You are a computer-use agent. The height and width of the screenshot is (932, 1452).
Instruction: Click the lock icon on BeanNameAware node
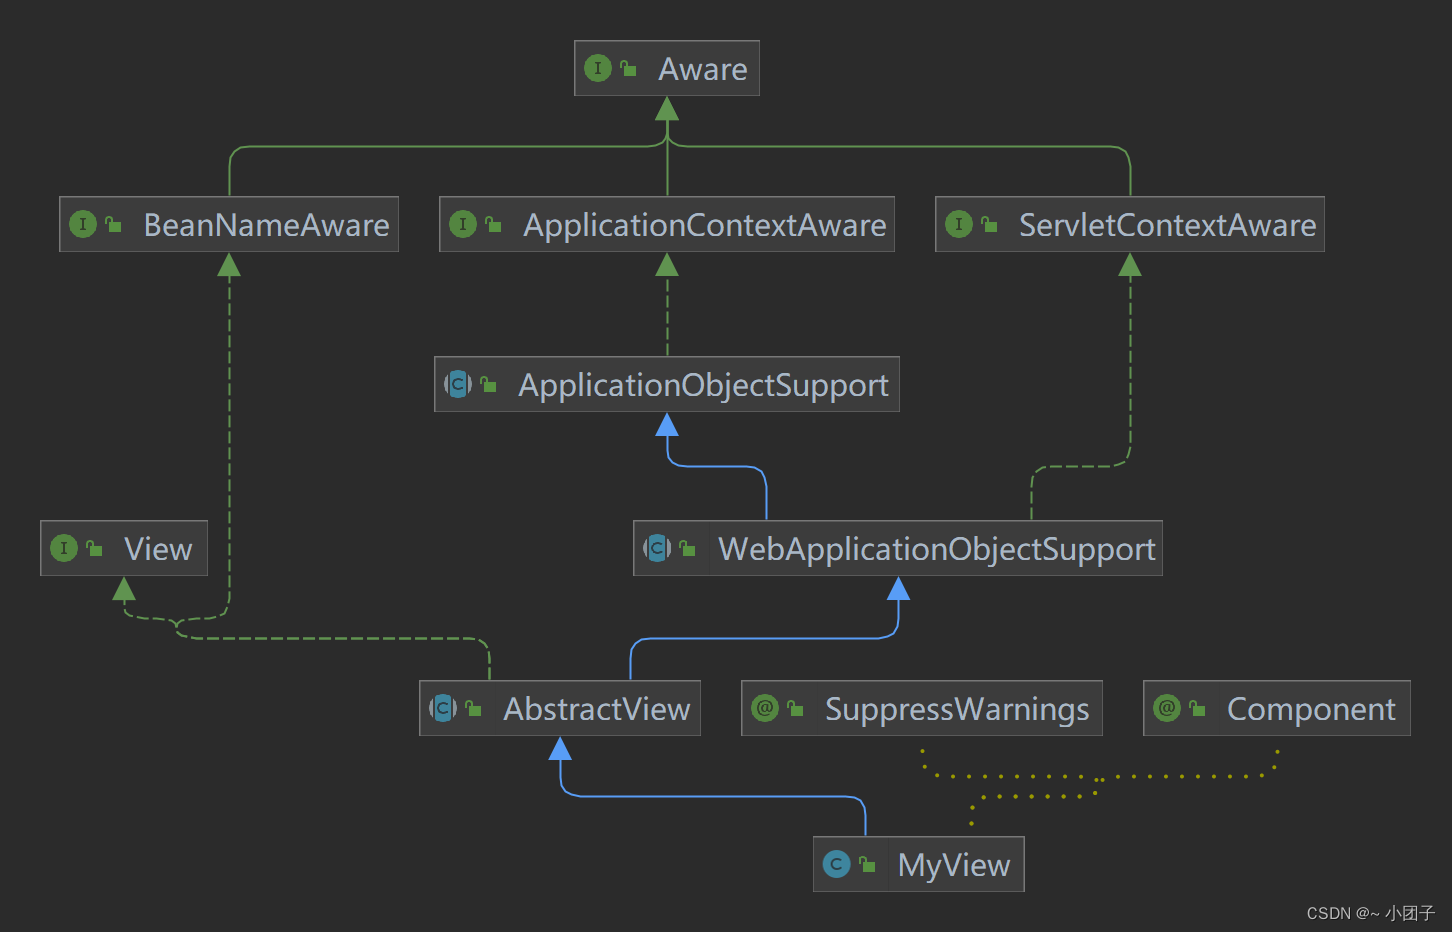(x=114, y=224)
